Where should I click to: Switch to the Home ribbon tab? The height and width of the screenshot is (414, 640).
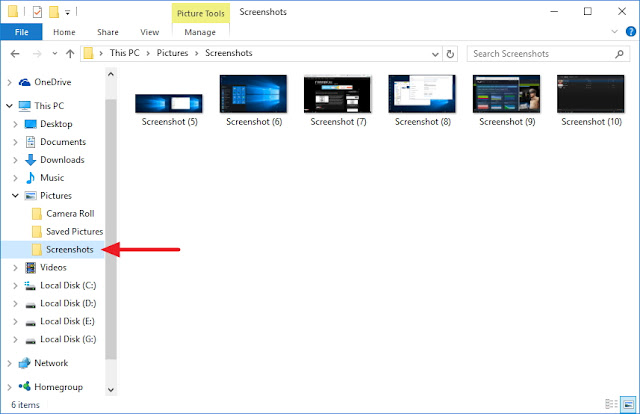(64, 32)
